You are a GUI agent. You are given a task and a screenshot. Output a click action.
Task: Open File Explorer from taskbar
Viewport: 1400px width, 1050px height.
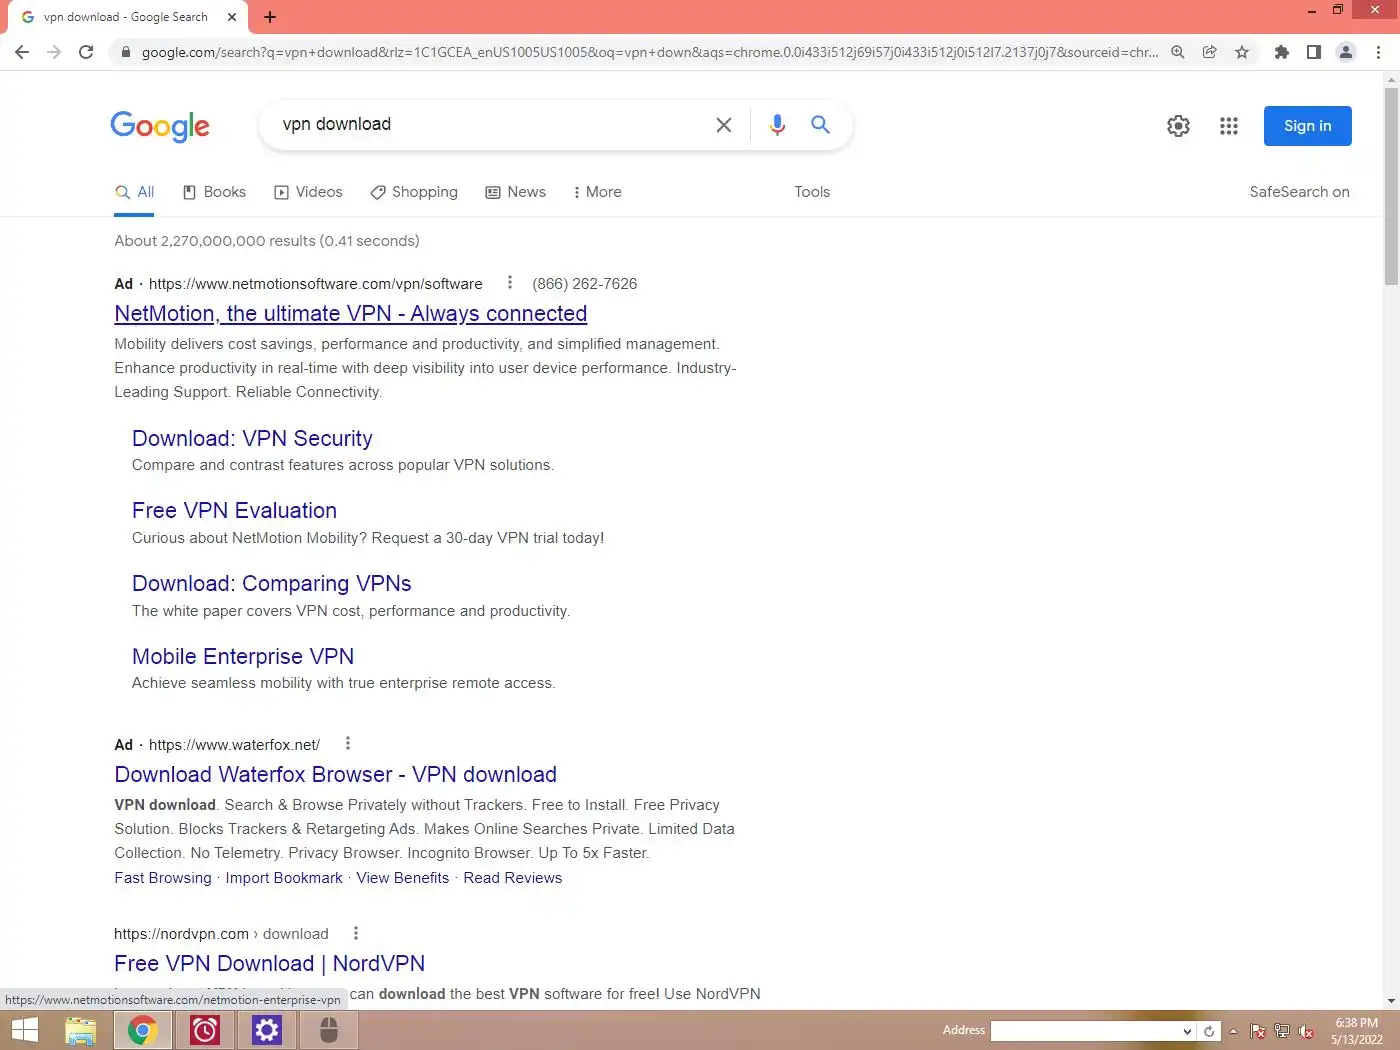pyautogui.click(x=81, y=1030)
